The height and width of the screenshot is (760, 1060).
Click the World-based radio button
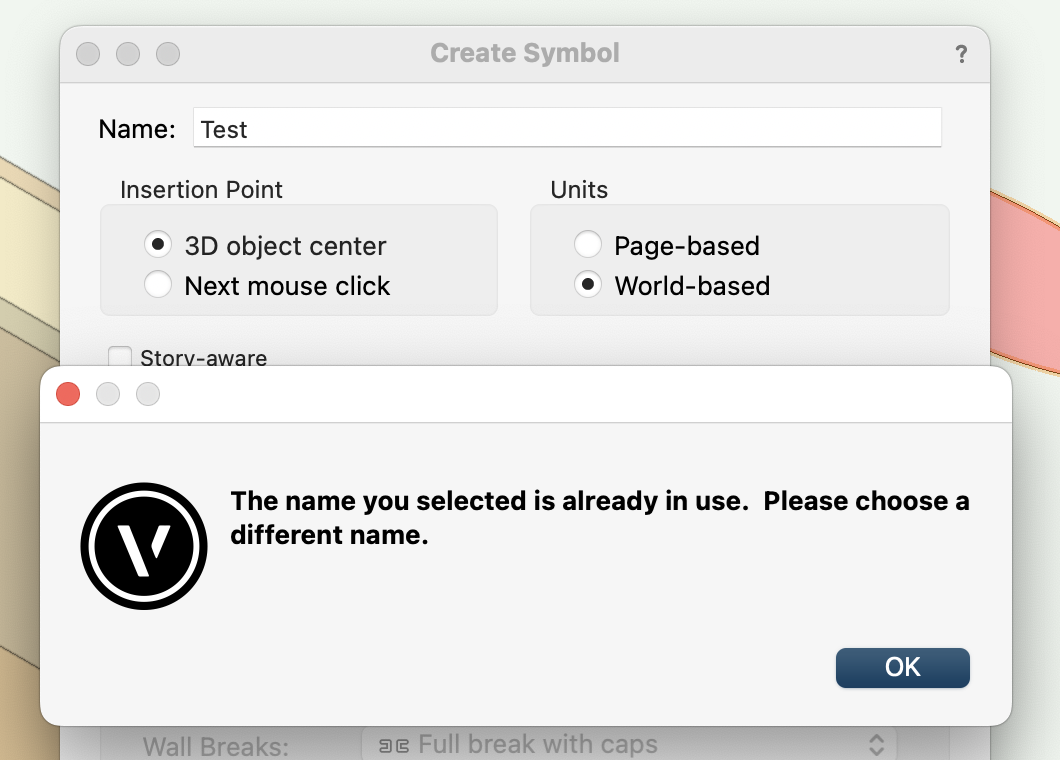[588, 284]
